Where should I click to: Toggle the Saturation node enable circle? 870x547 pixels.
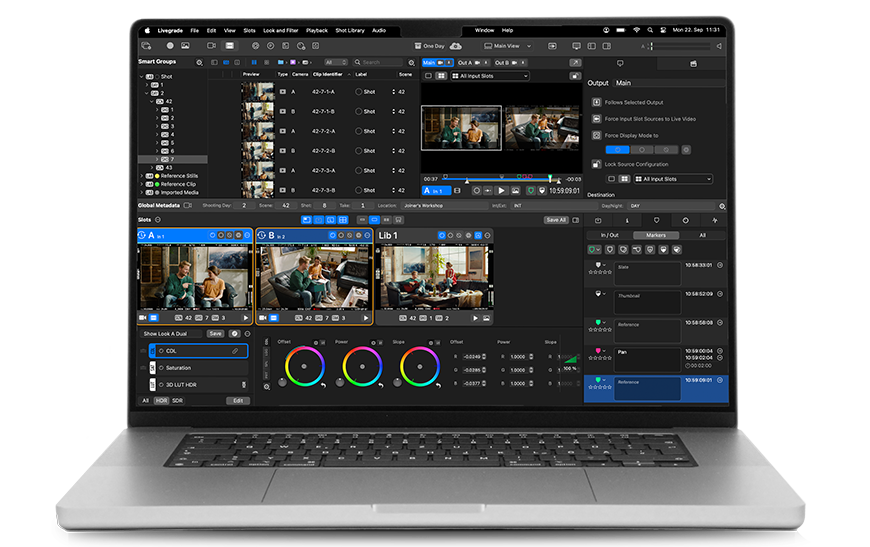coord(161,368)
